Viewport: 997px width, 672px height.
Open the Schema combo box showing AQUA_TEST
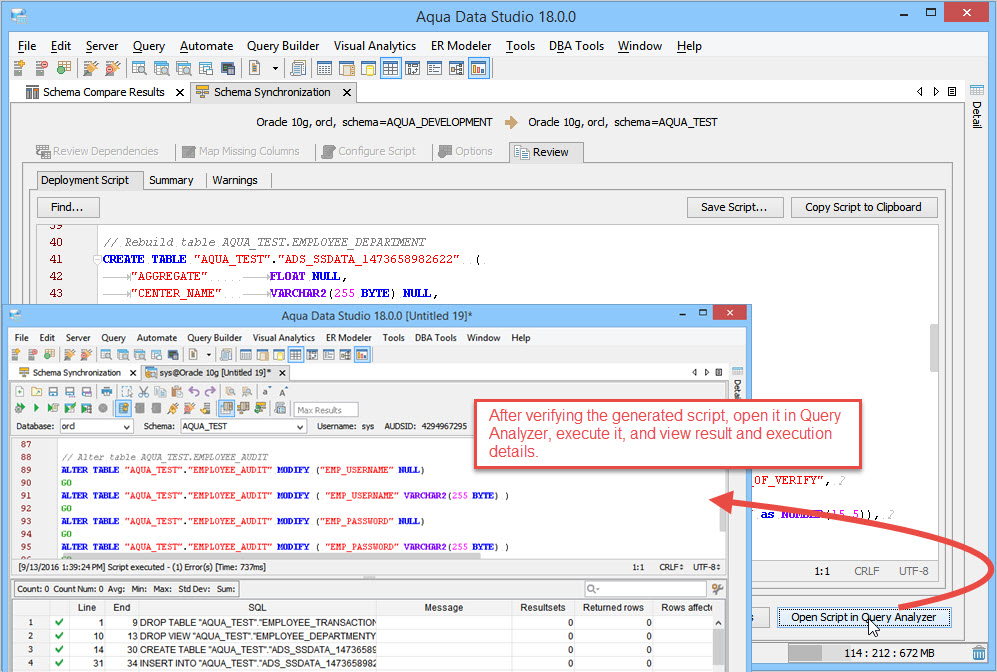click(x=243, y=426)
